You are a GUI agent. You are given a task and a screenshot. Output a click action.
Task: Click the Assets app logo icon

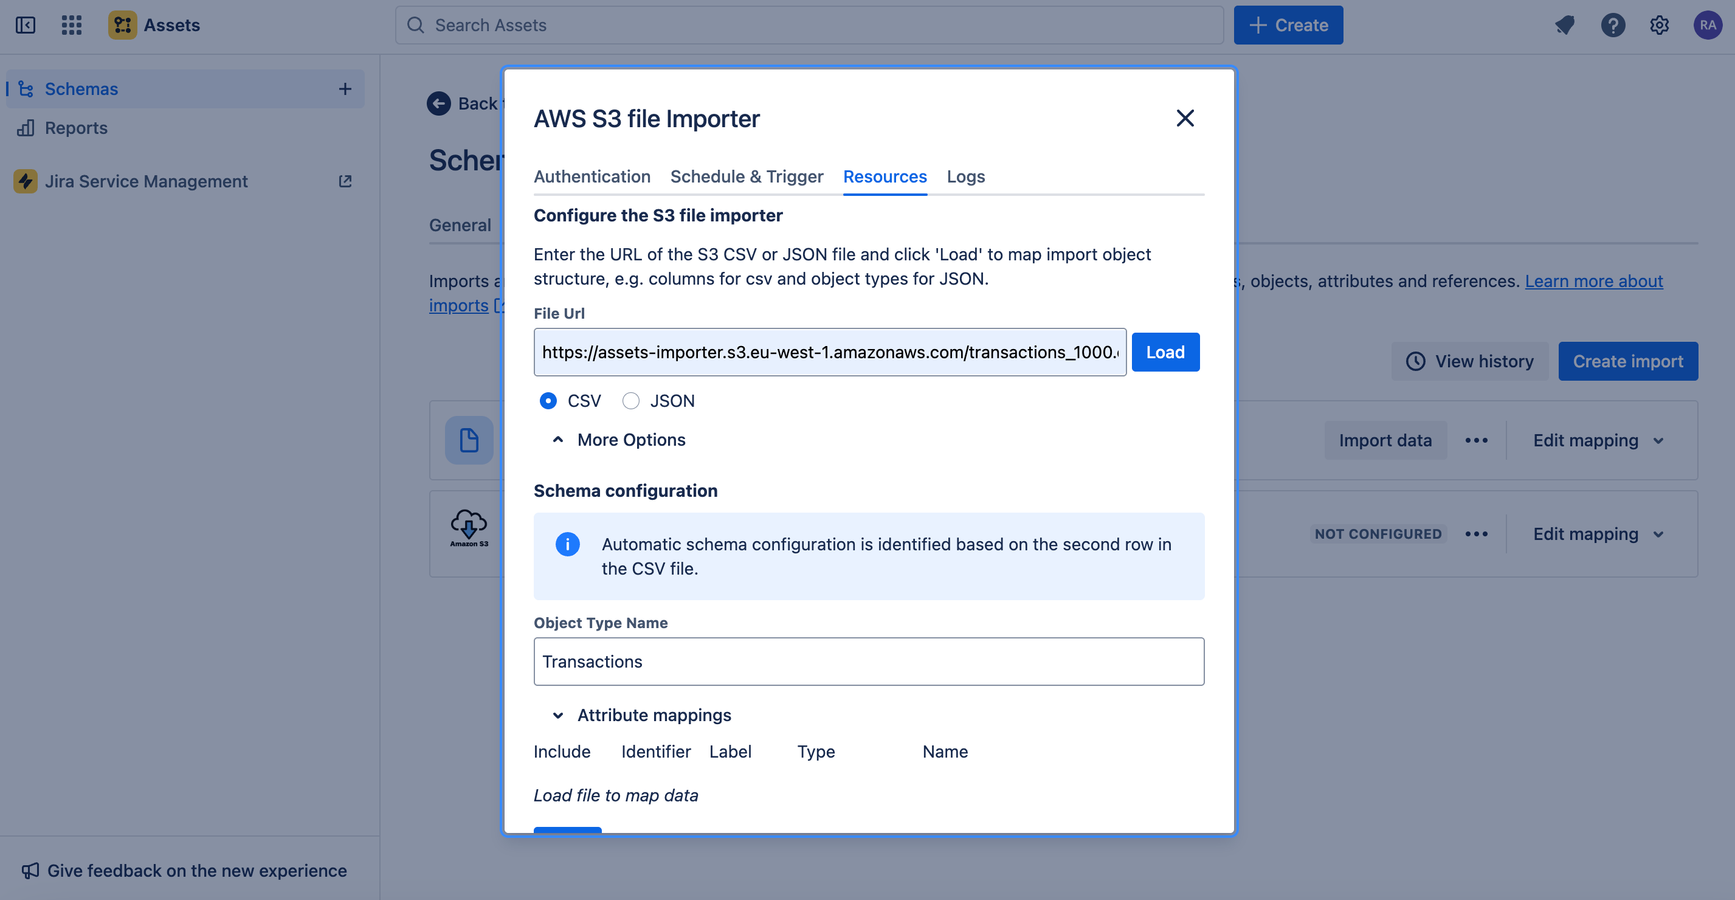point(122,25)
